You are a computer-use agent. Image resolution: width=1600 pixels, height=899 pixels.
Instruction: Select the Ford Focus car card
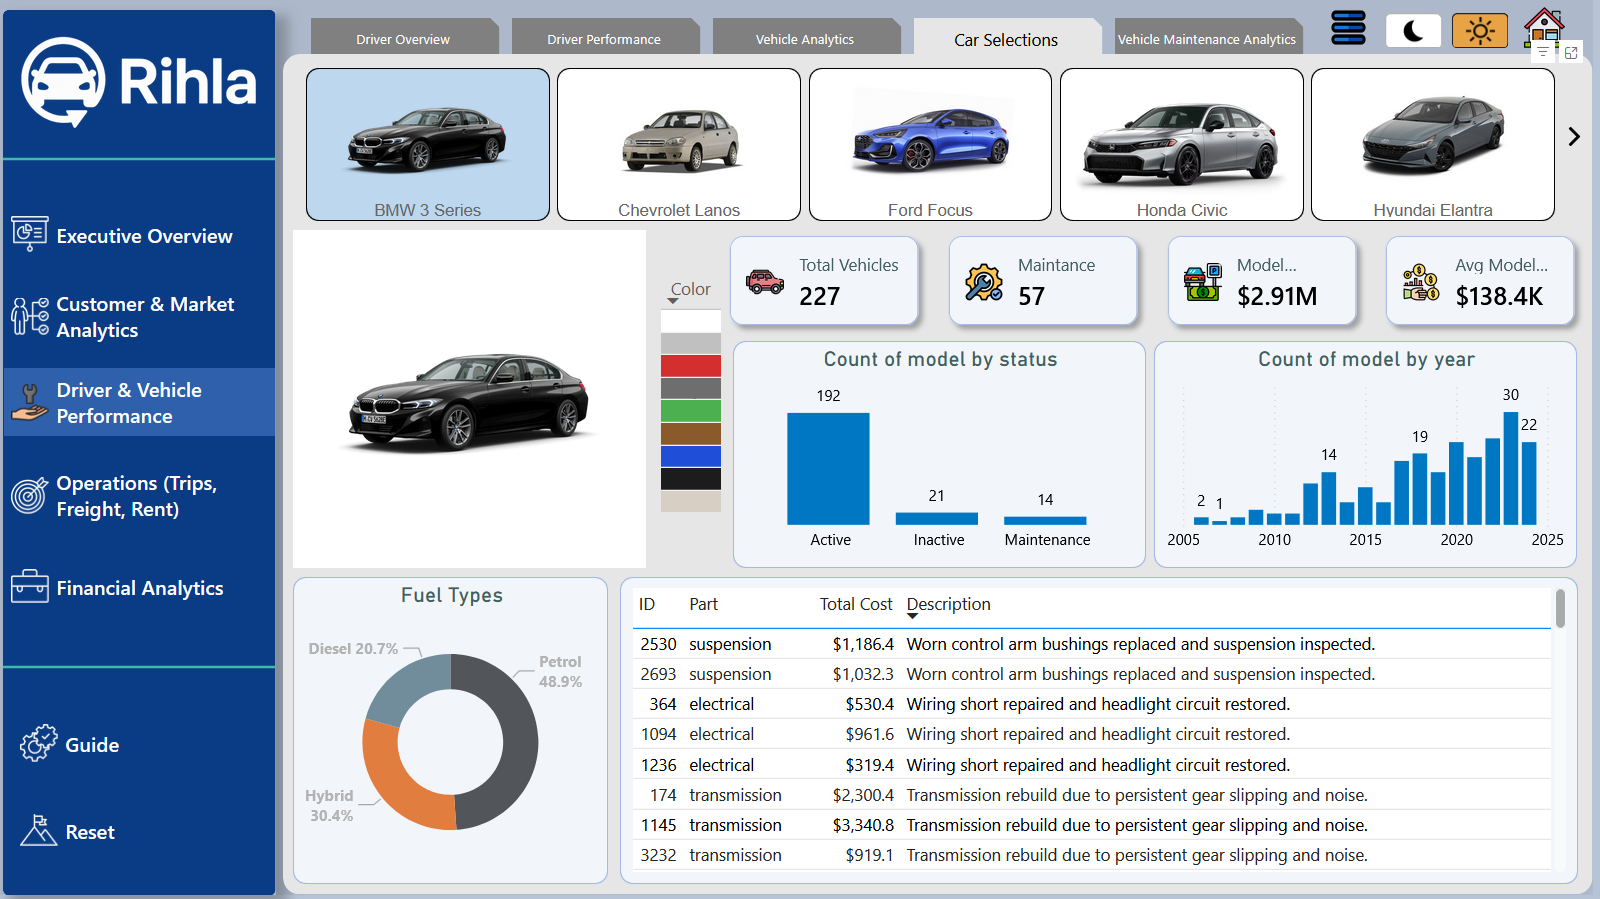(930, 144)
